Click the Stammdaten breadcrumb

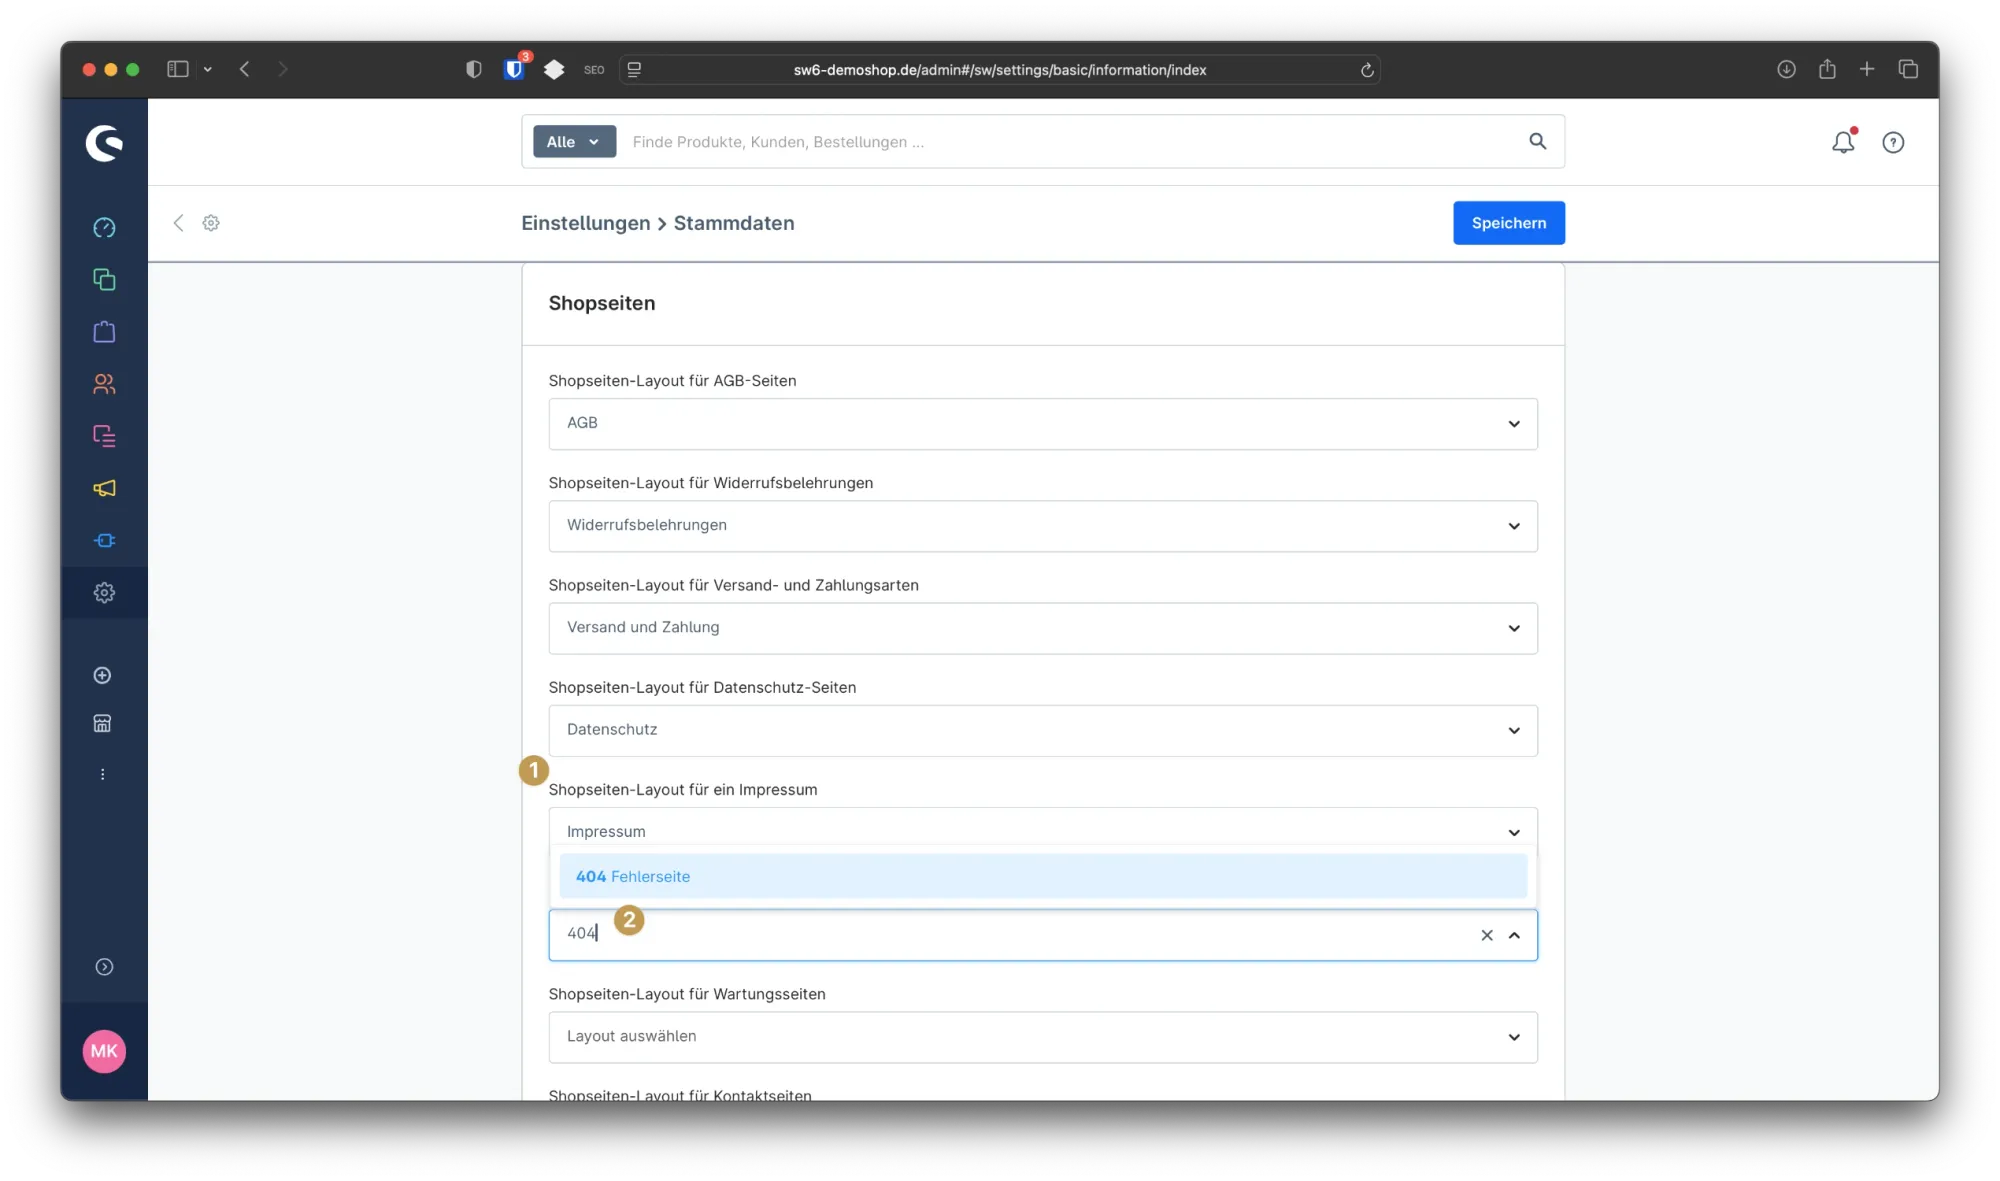[x=734, y=223]
